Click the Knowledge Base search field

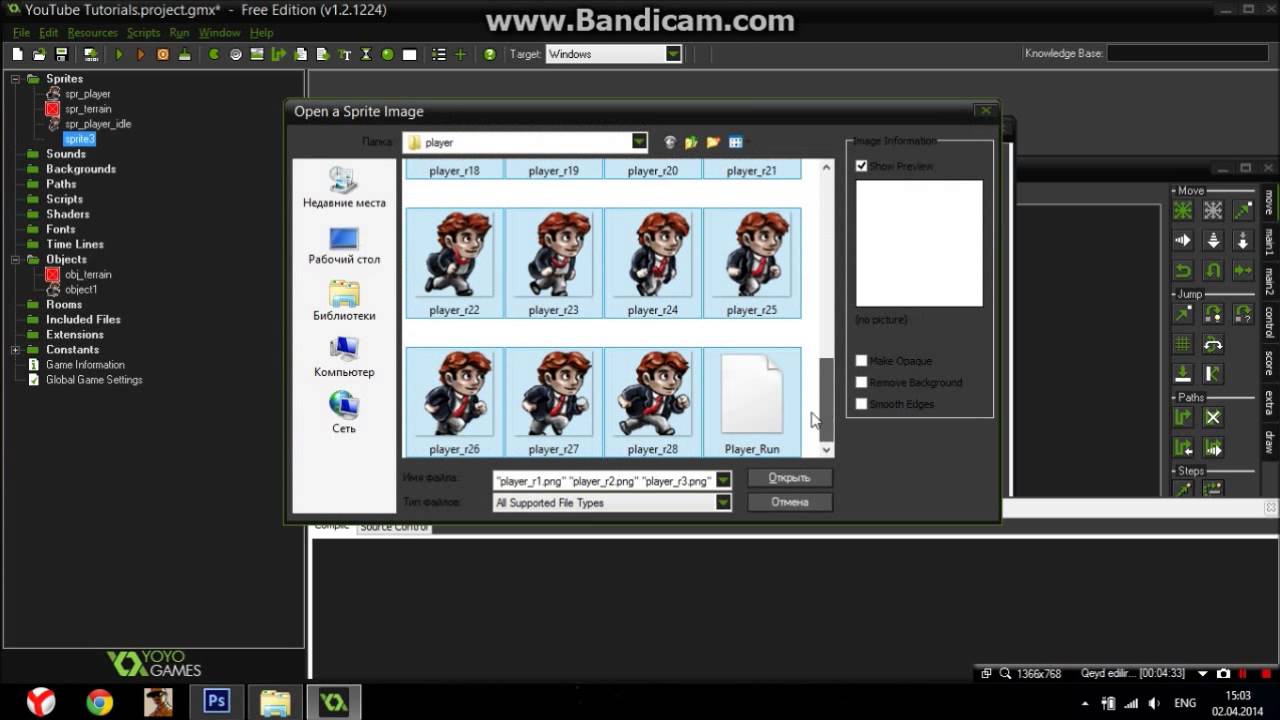click(x=1187, y=54)
